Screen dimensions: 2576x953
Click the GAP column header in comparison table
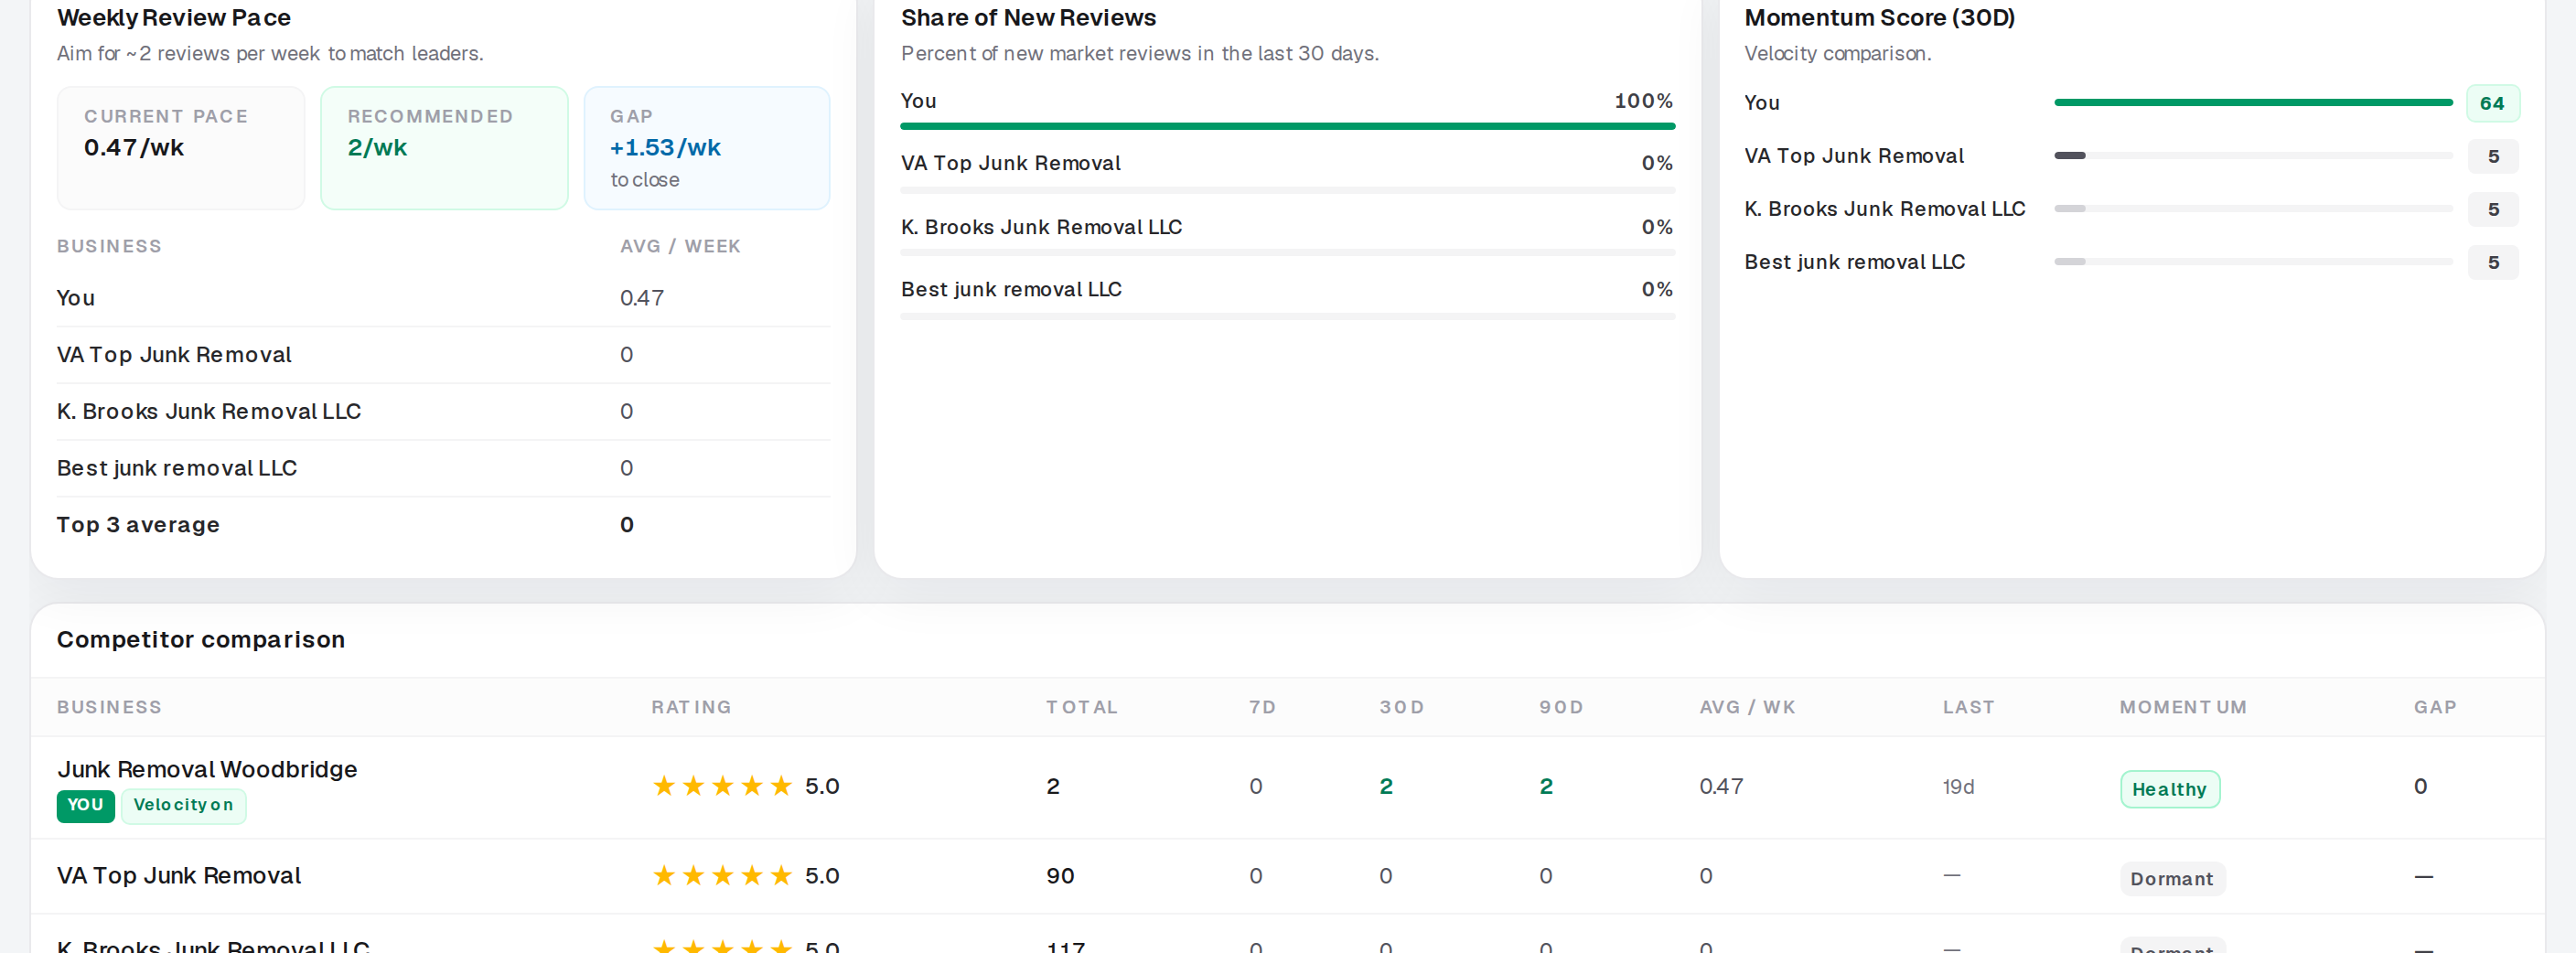click(2436, 707)
